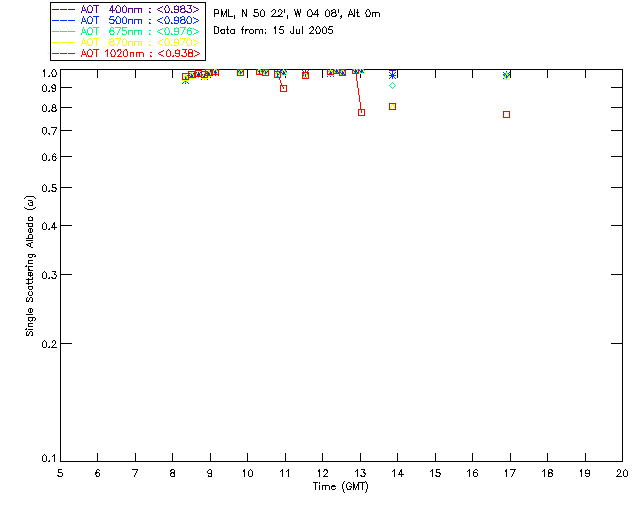Screen dimensions: 640x512
Task: Click the blue asterisk marker near hour 14
Action: [393, 76]
